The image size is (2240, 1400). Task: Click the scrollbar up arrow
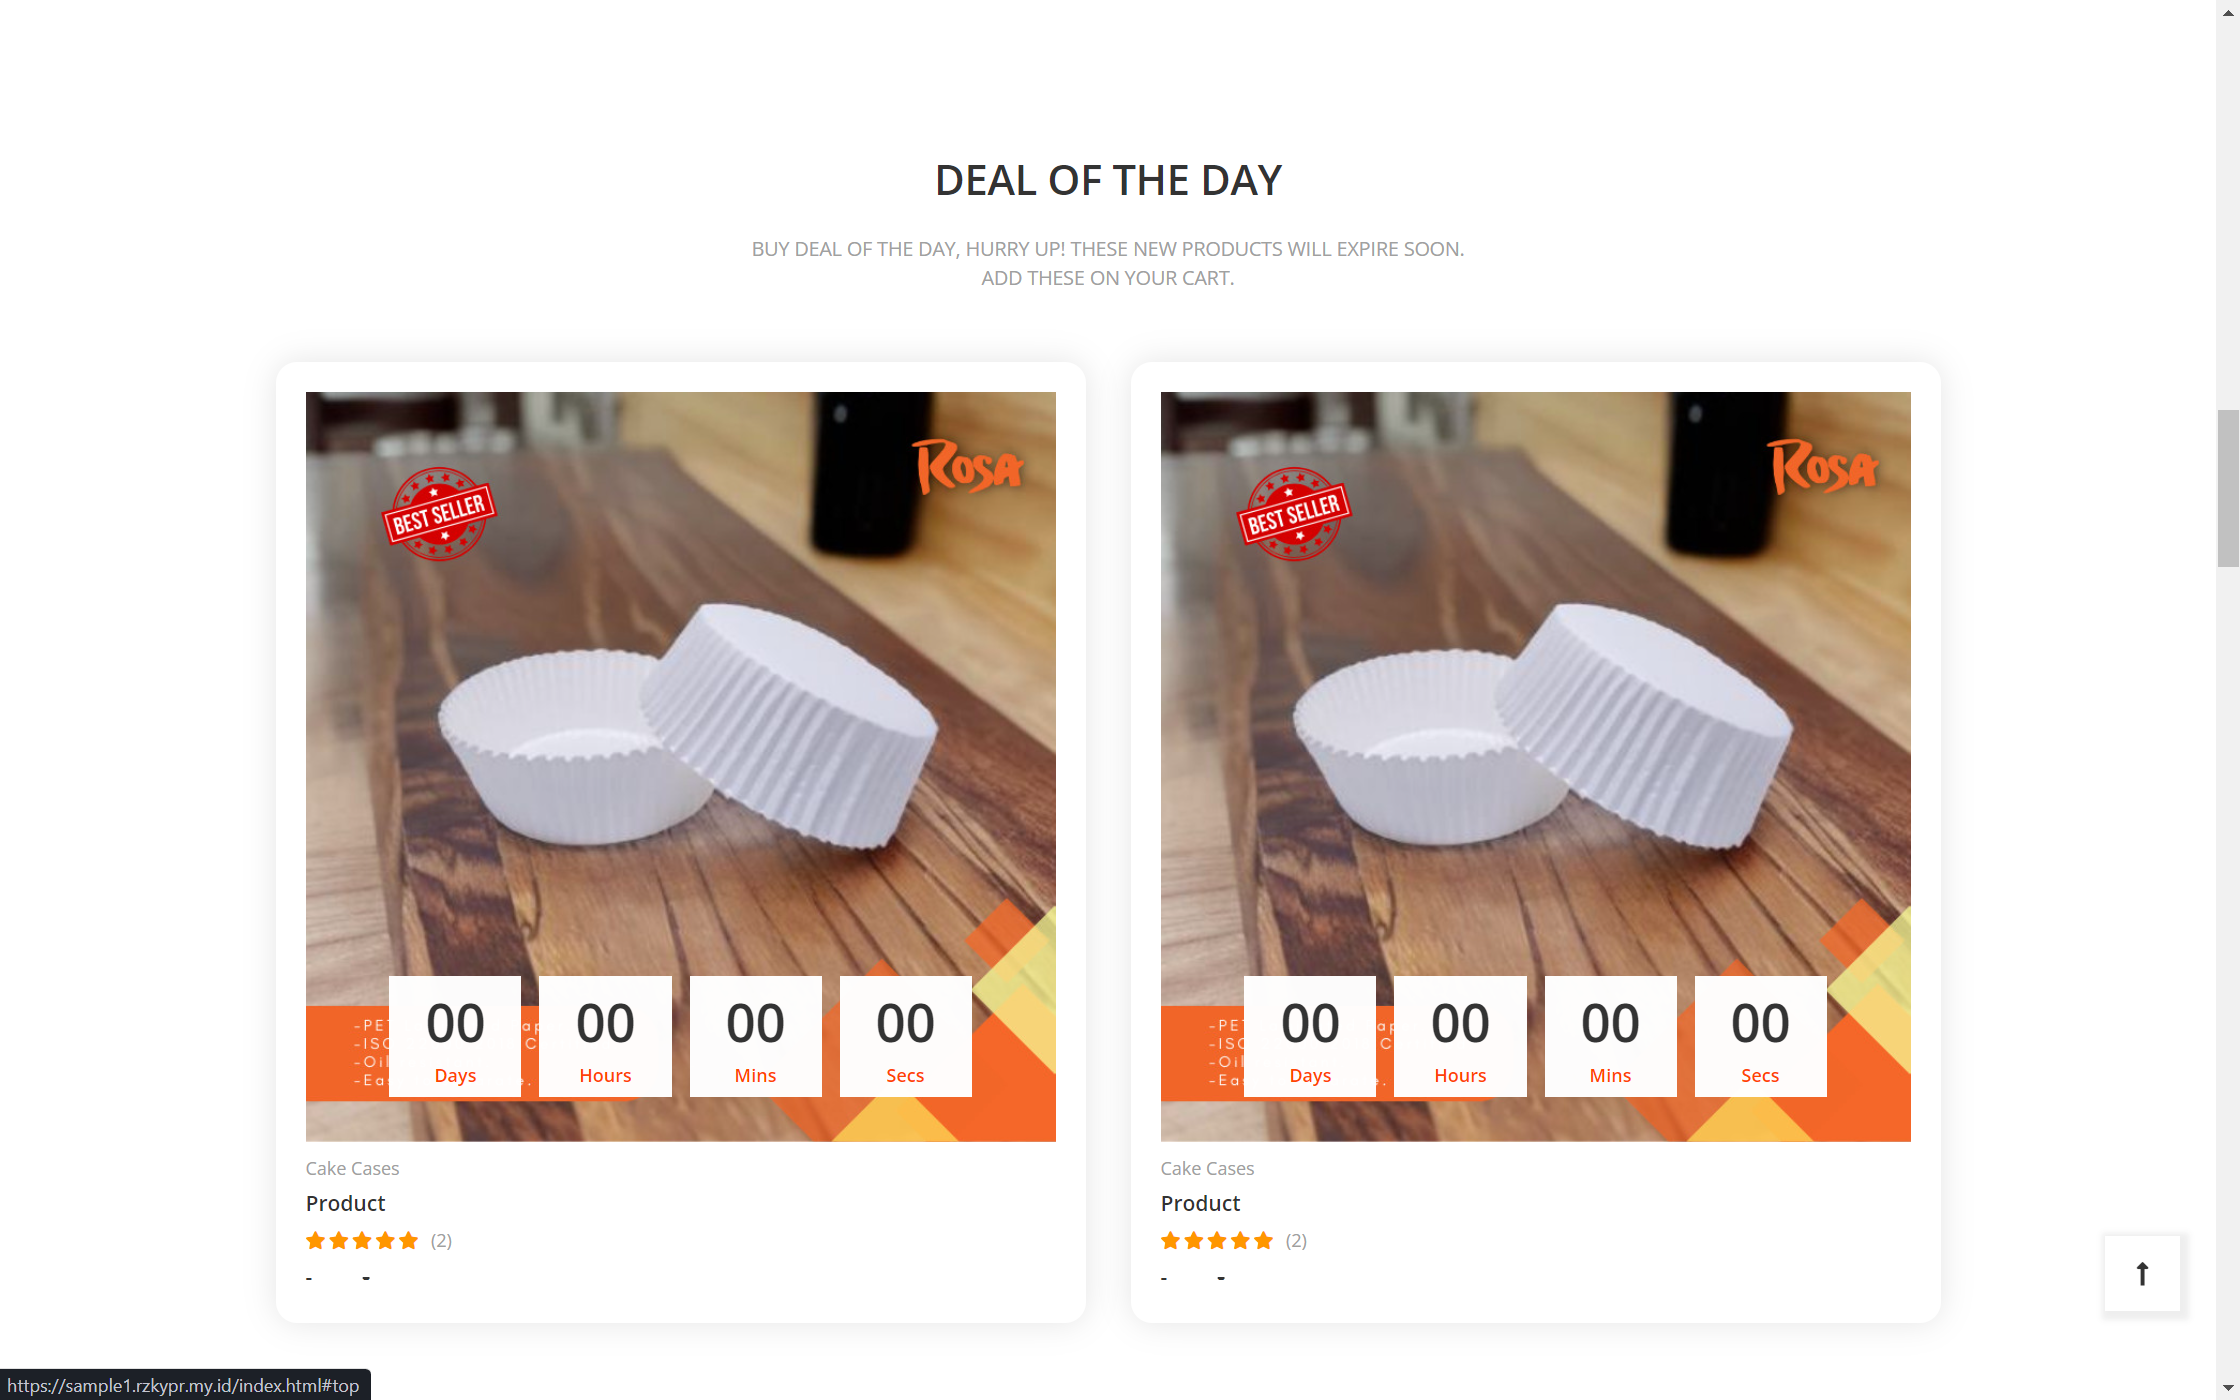point(2228,12)
